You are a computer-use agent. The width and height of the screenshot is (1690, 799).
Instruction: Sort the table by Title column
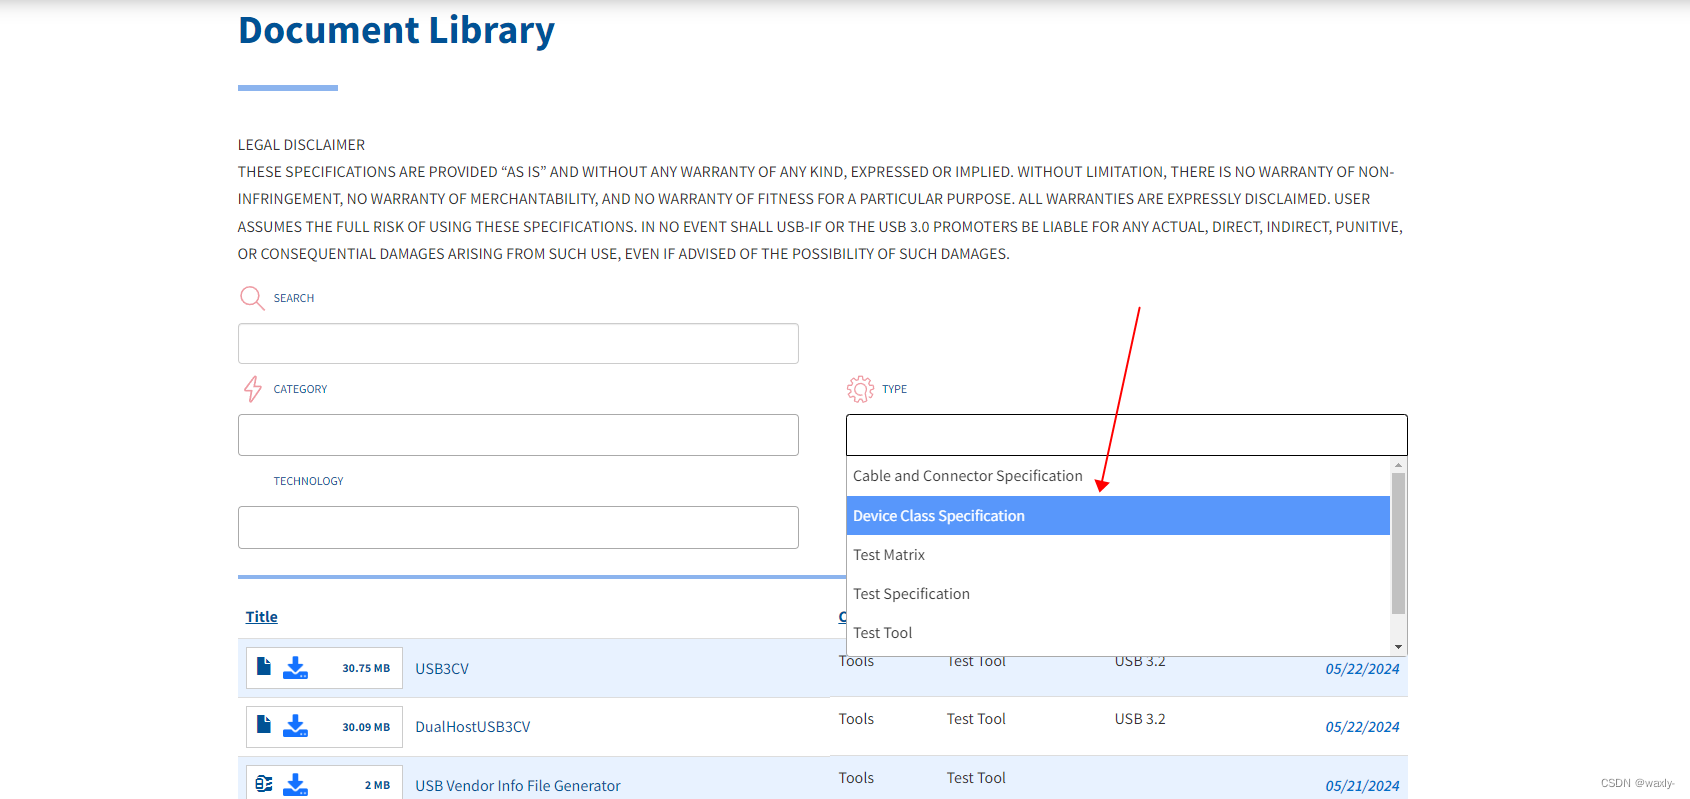(x=262, y=617)
